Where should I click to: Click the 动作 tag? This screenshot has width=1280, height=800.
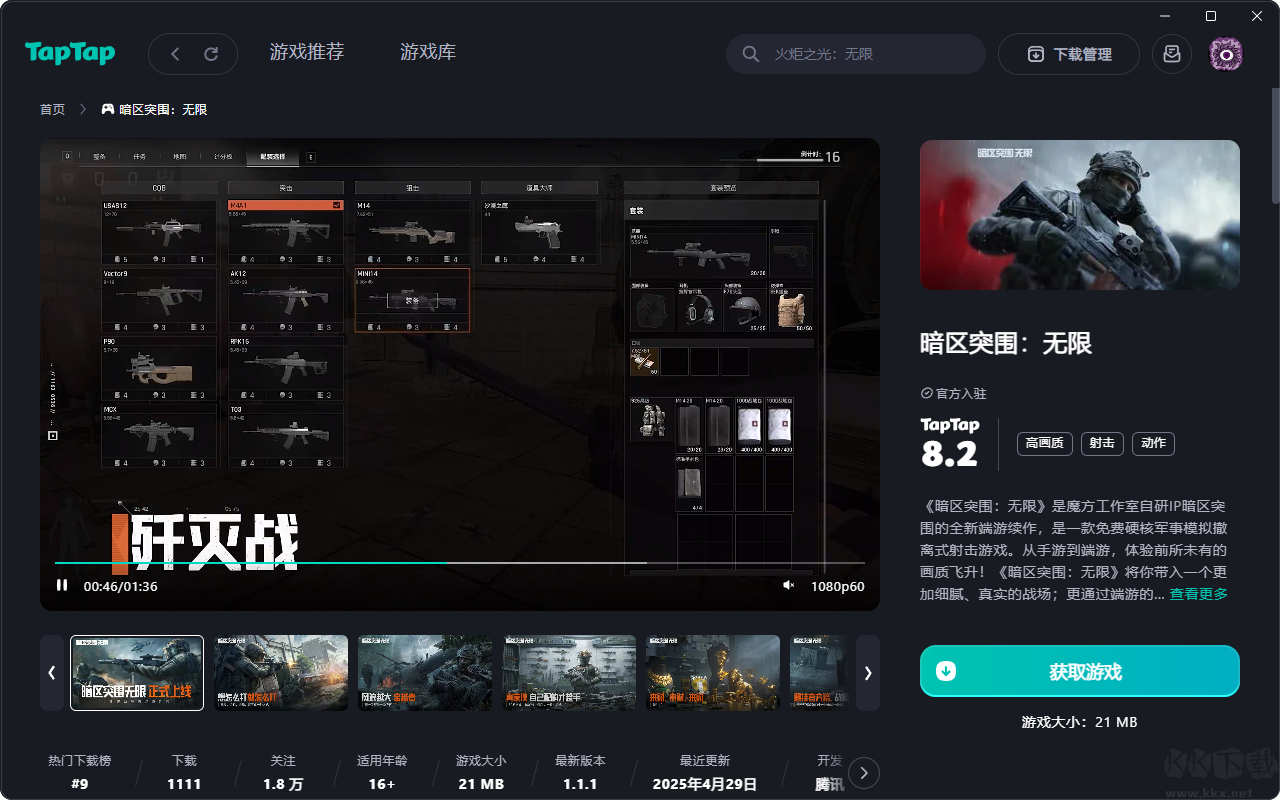(x=1153, y=443)
